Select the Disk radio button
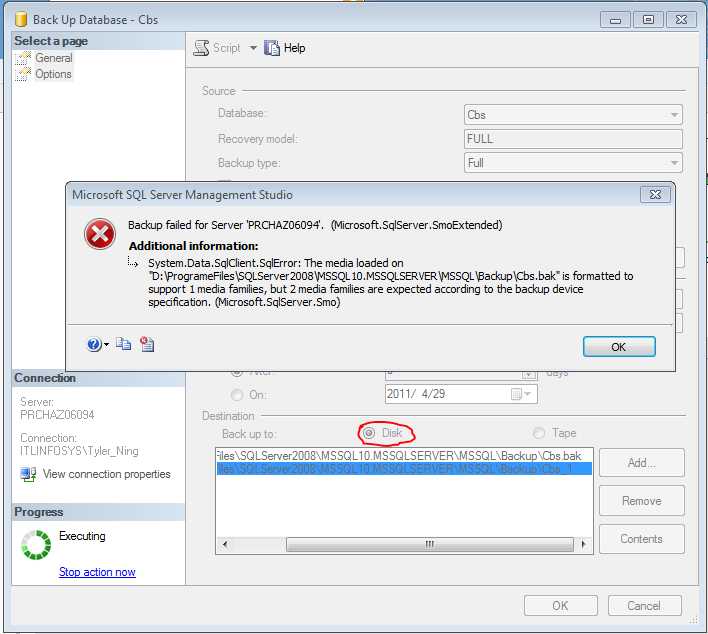Image resolution: width=708 pixels, height=634 pixels. [369, 434]
